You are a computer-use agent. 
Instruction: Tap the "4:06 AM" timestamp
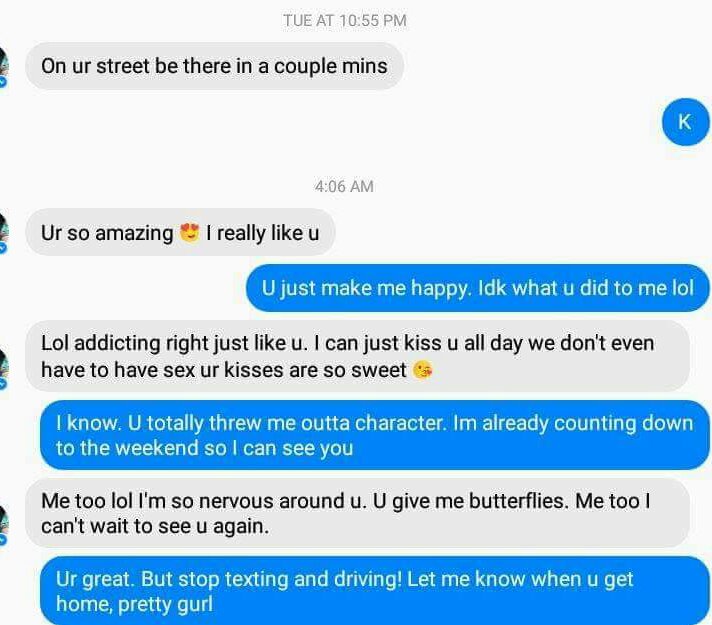344,186
